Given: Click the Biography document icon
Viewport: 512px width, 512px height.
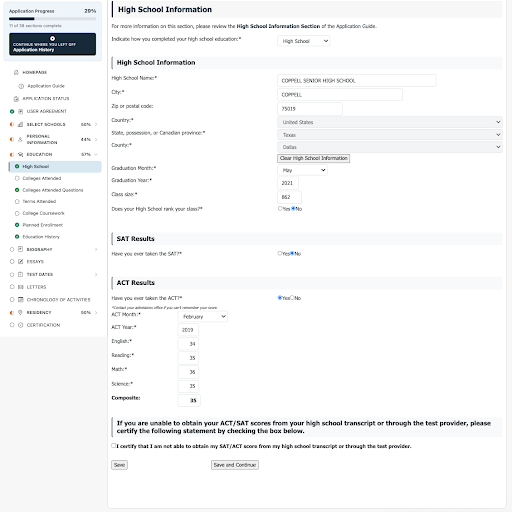Looking at the screenshot, I should [x=20, y=249].
